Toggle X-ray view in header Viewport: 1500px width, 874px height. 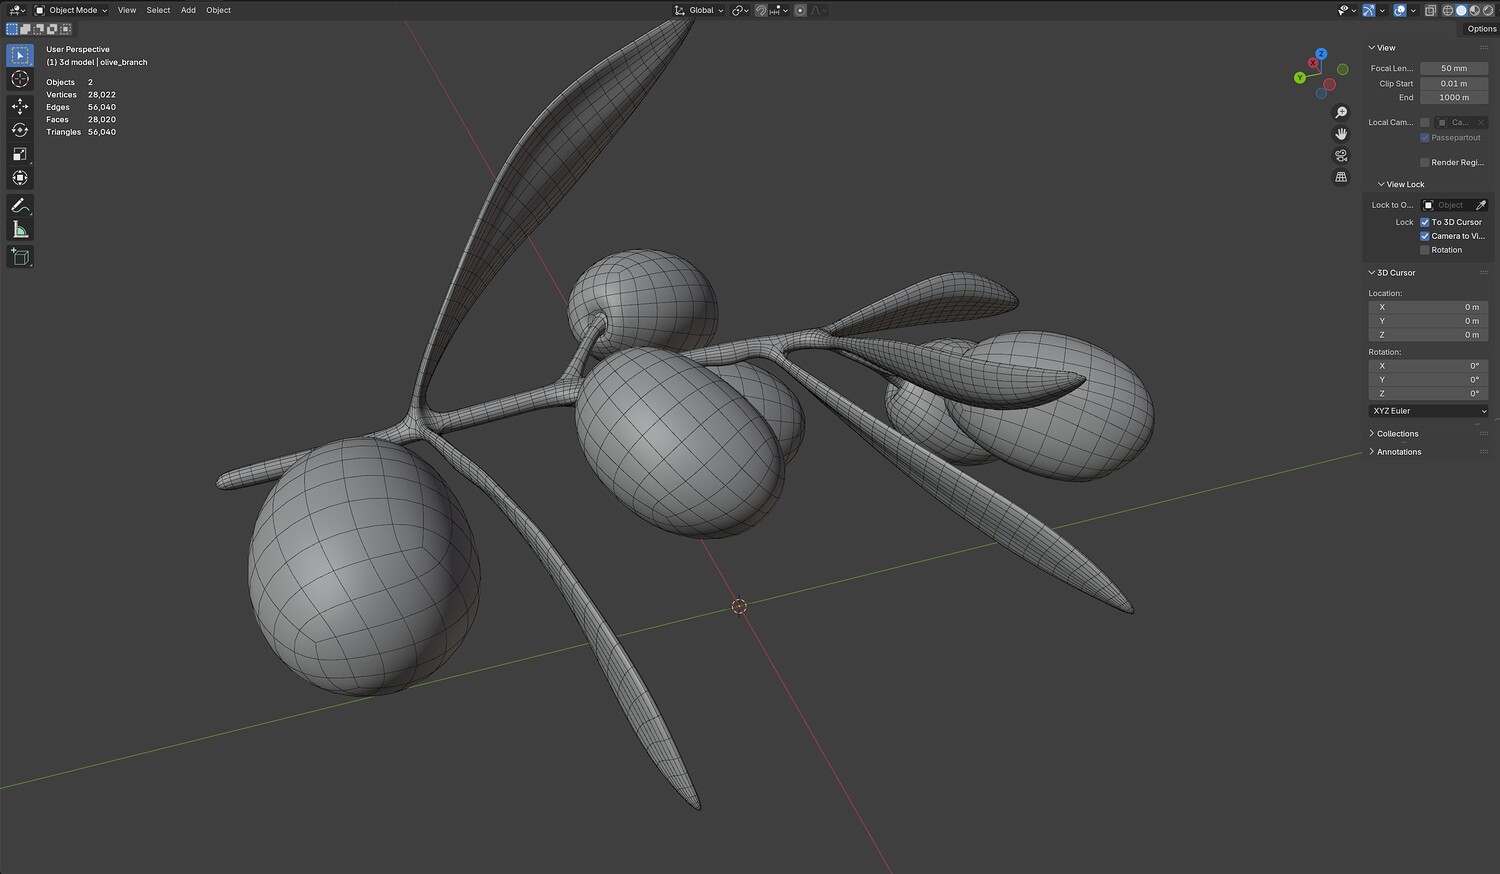coord(1431,10)
